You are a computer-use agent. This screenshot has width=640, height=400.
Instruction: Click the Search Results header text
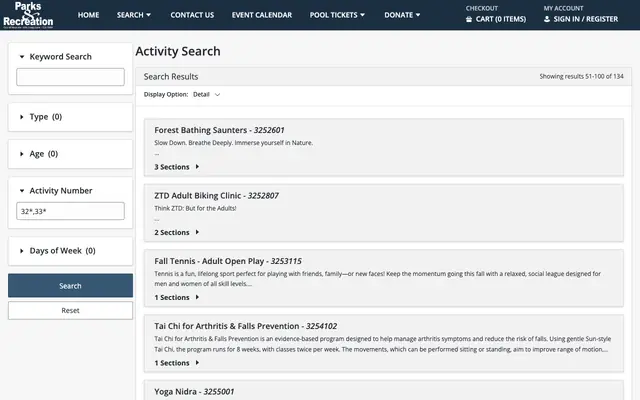pyautogui.click(x=171, y=77)
